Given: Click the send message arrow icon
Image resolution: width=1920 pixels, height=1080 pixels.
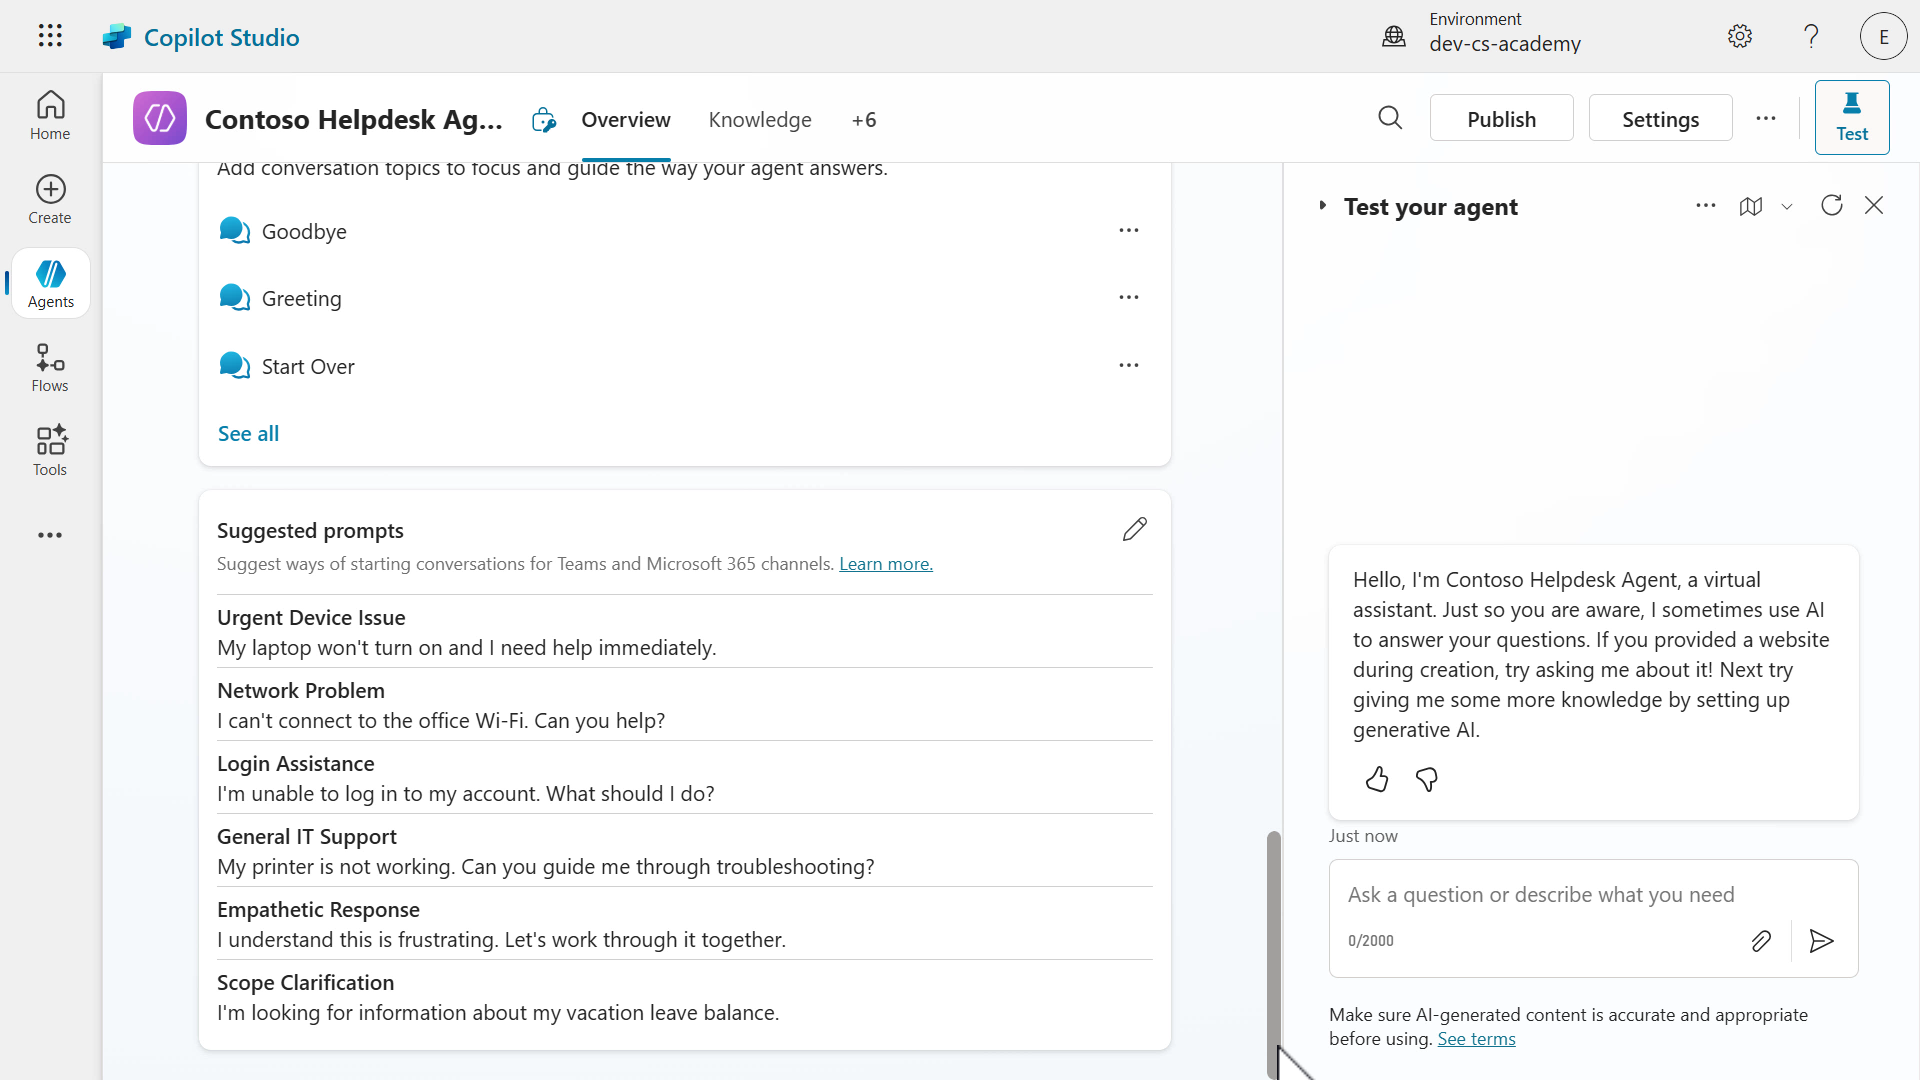Looking at the screenshot, I should point(1821,941).
